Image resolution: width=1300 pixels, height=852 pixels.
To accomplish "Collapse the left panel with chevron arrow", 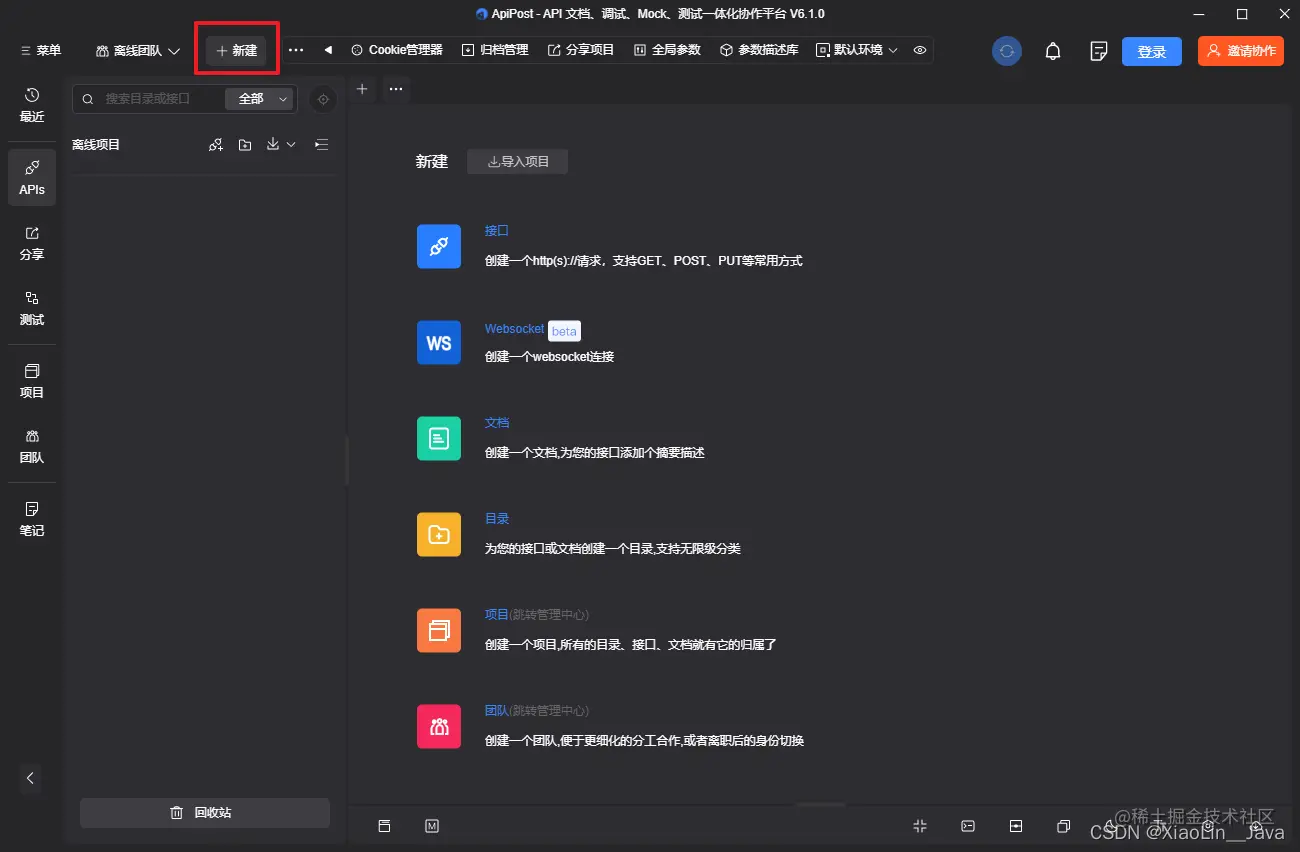I will pos(30,779).
